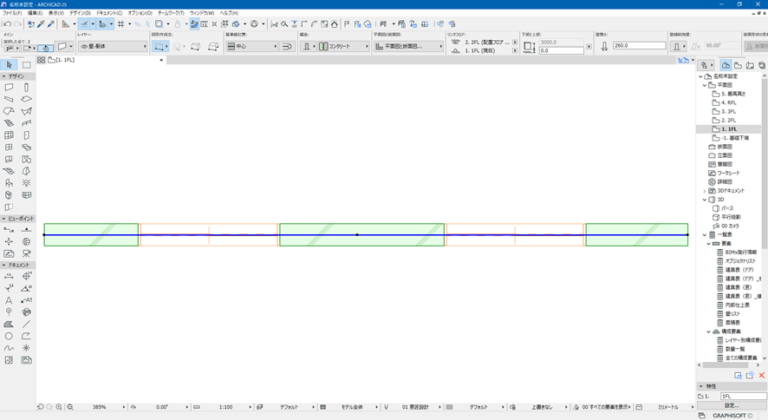Open the Project Map icon in Navigator
The image size is (768, 420).
pos(726,65)
